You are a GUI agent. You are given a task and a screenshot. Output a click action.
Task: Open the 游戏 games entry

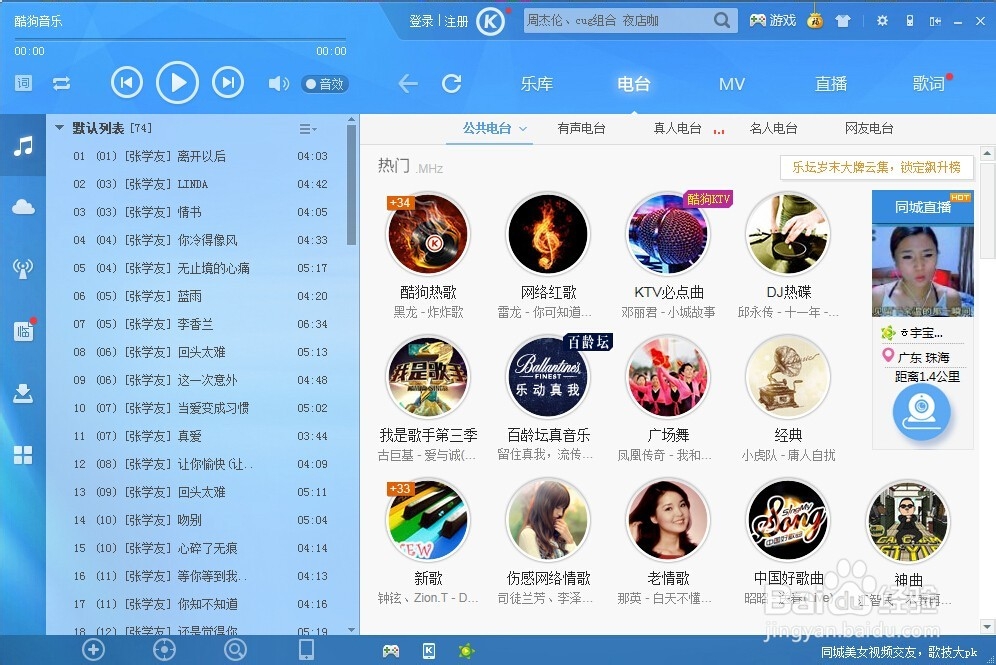point(772,20)
